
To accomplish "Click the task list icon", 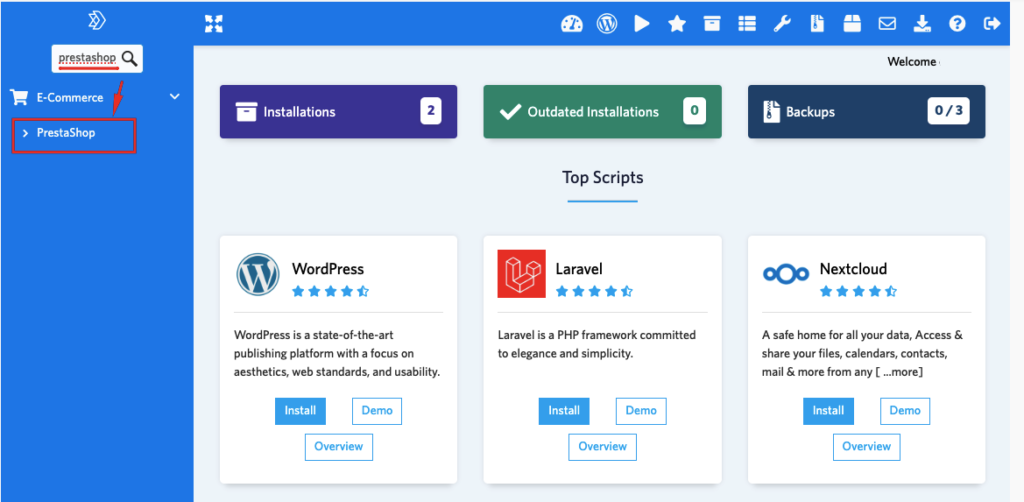I will [x=747, y=24].
